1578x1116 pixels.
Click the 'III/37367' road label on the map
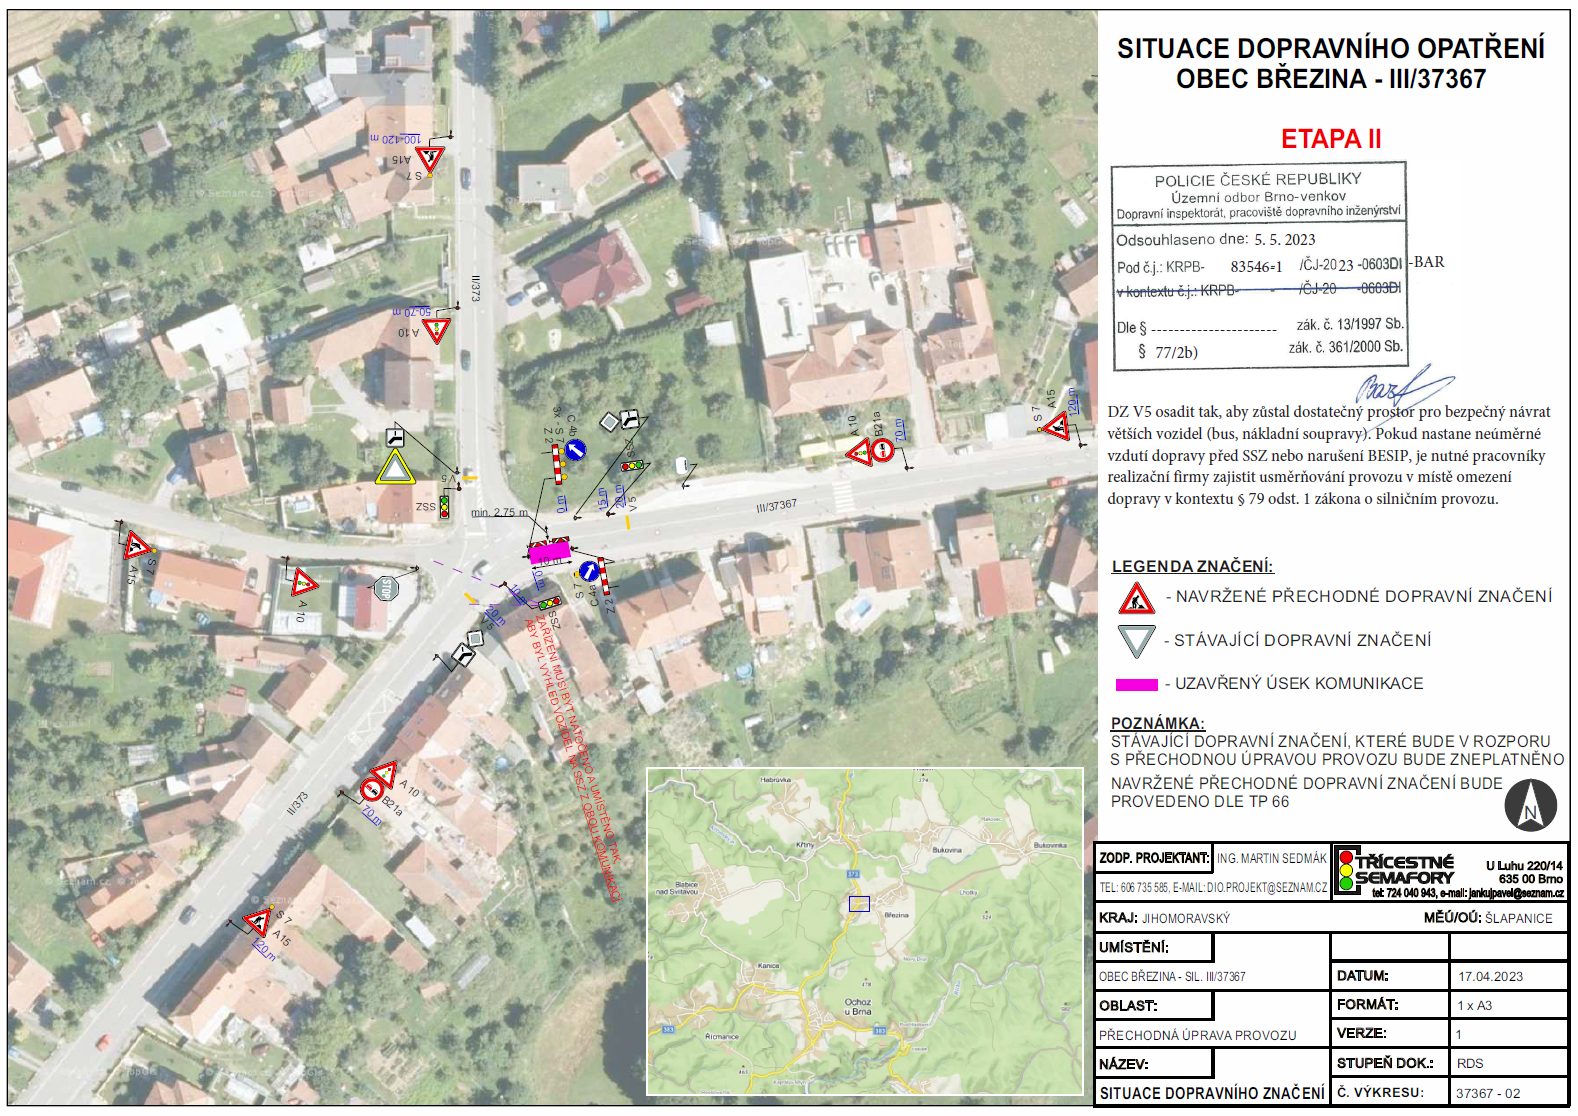(x=777, y=506)
